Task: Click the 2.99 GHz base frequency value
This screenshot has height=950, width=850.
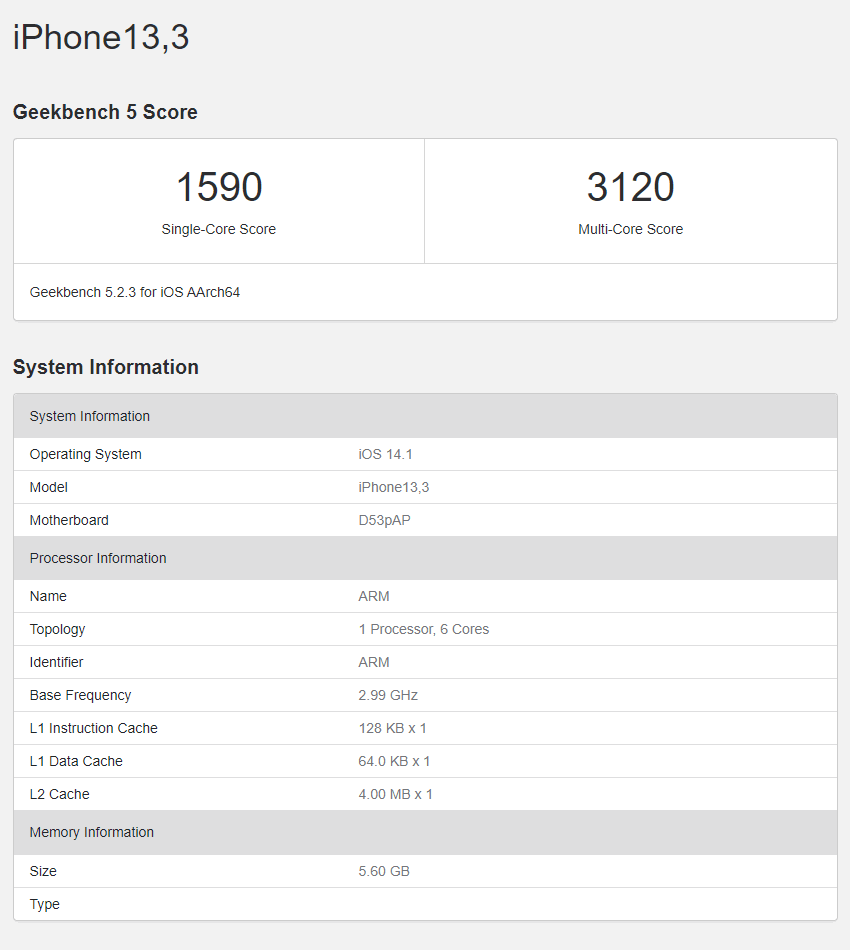Action: (388, 695)
